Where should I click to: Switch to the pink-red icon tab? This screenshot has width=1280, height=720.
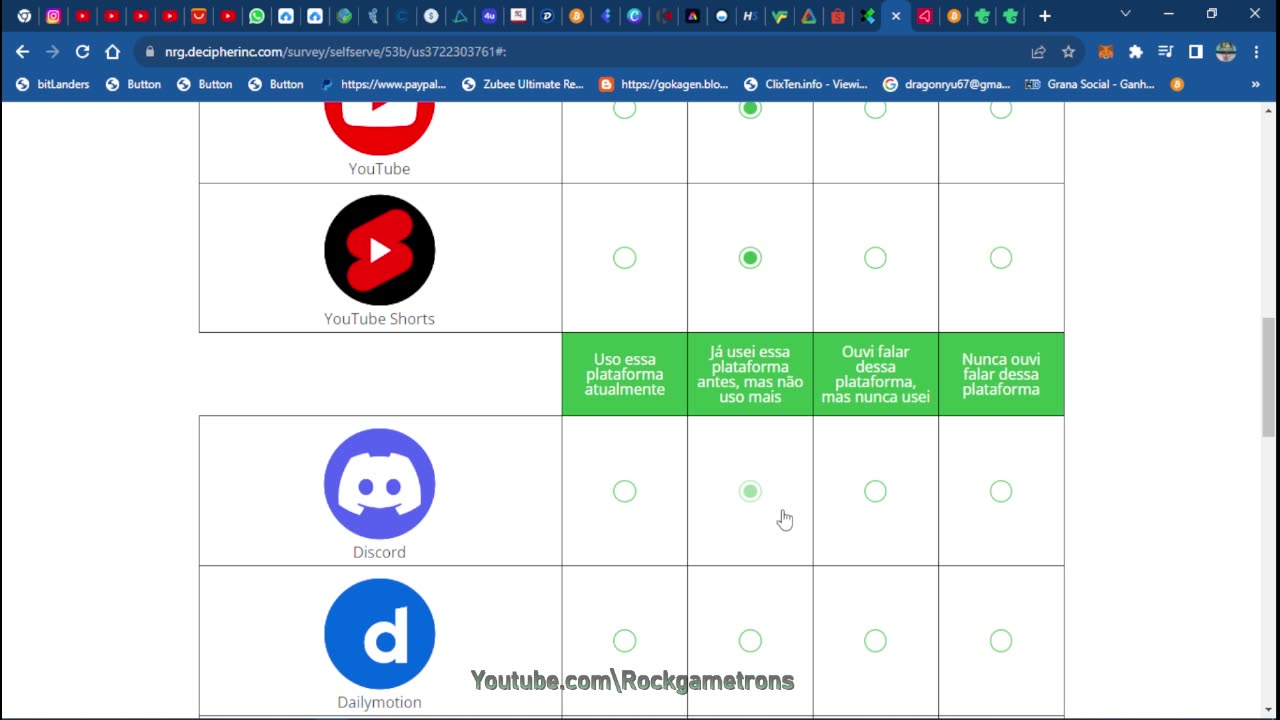pos(925,16)
